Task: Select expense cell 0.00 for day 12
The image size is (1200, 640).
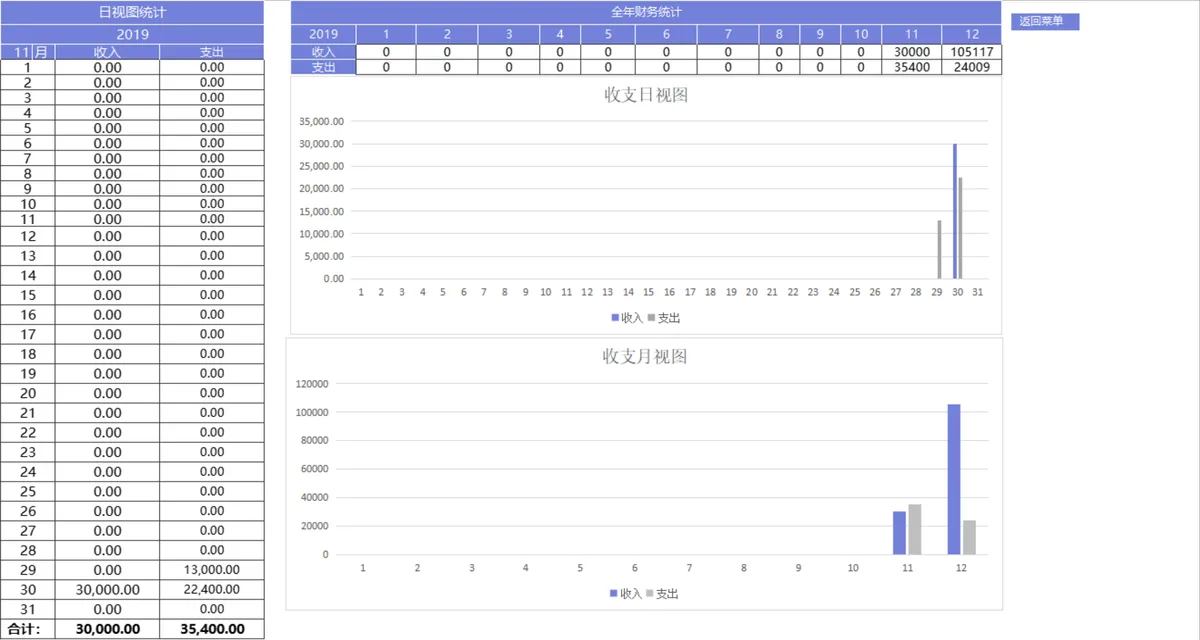Action: click(x=212, y=236)
